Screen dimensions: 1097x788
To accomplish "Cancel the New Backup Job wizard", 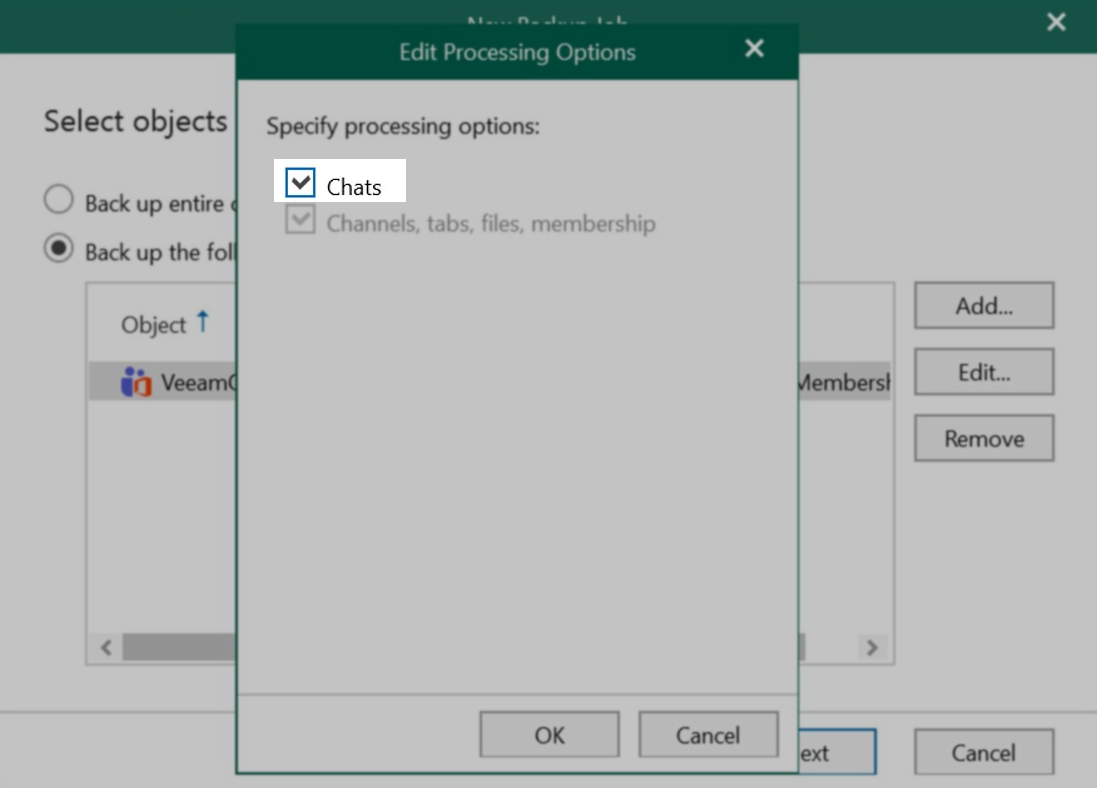I will pyautogui.click(x=984, y=752).
